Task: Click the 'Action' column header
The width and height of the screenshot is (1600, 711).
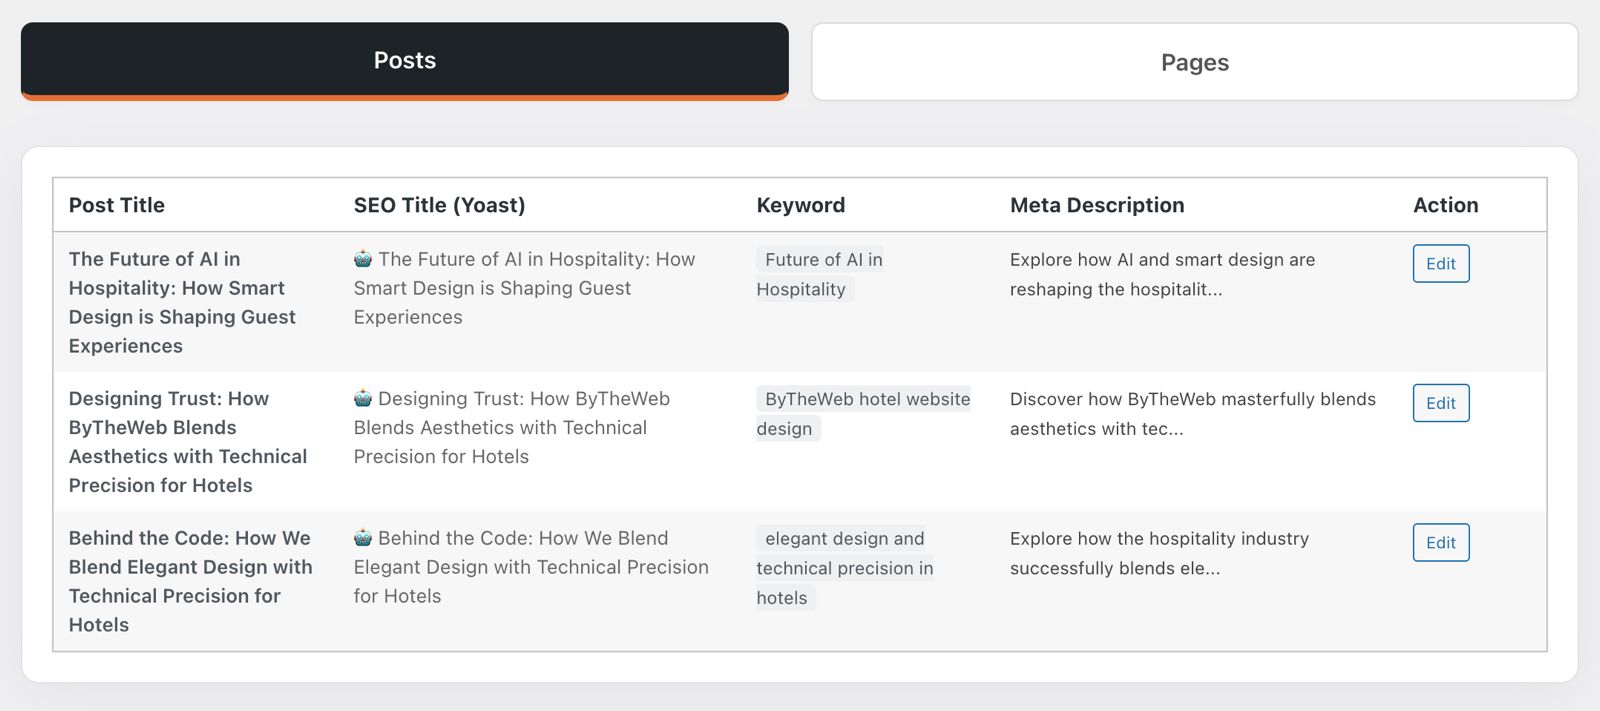Action: click(x=1445, y=205)
